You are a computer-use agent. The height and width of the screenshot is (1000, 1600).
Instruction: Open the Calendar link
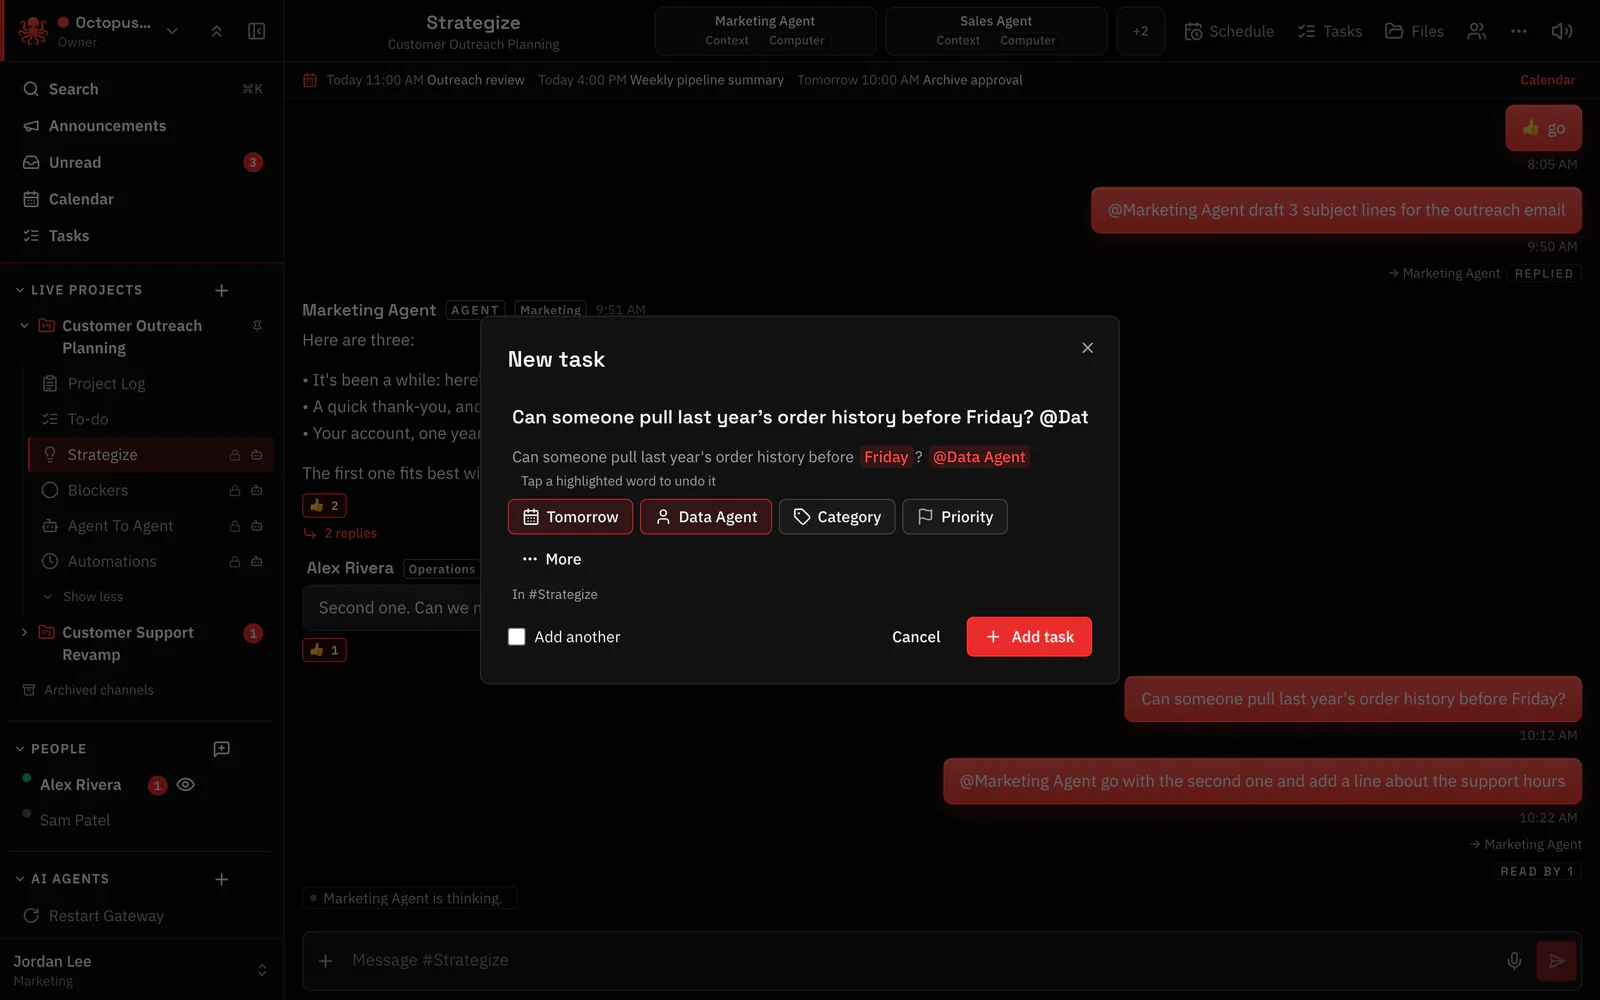pyautogui.click(x=1547, y=80)
